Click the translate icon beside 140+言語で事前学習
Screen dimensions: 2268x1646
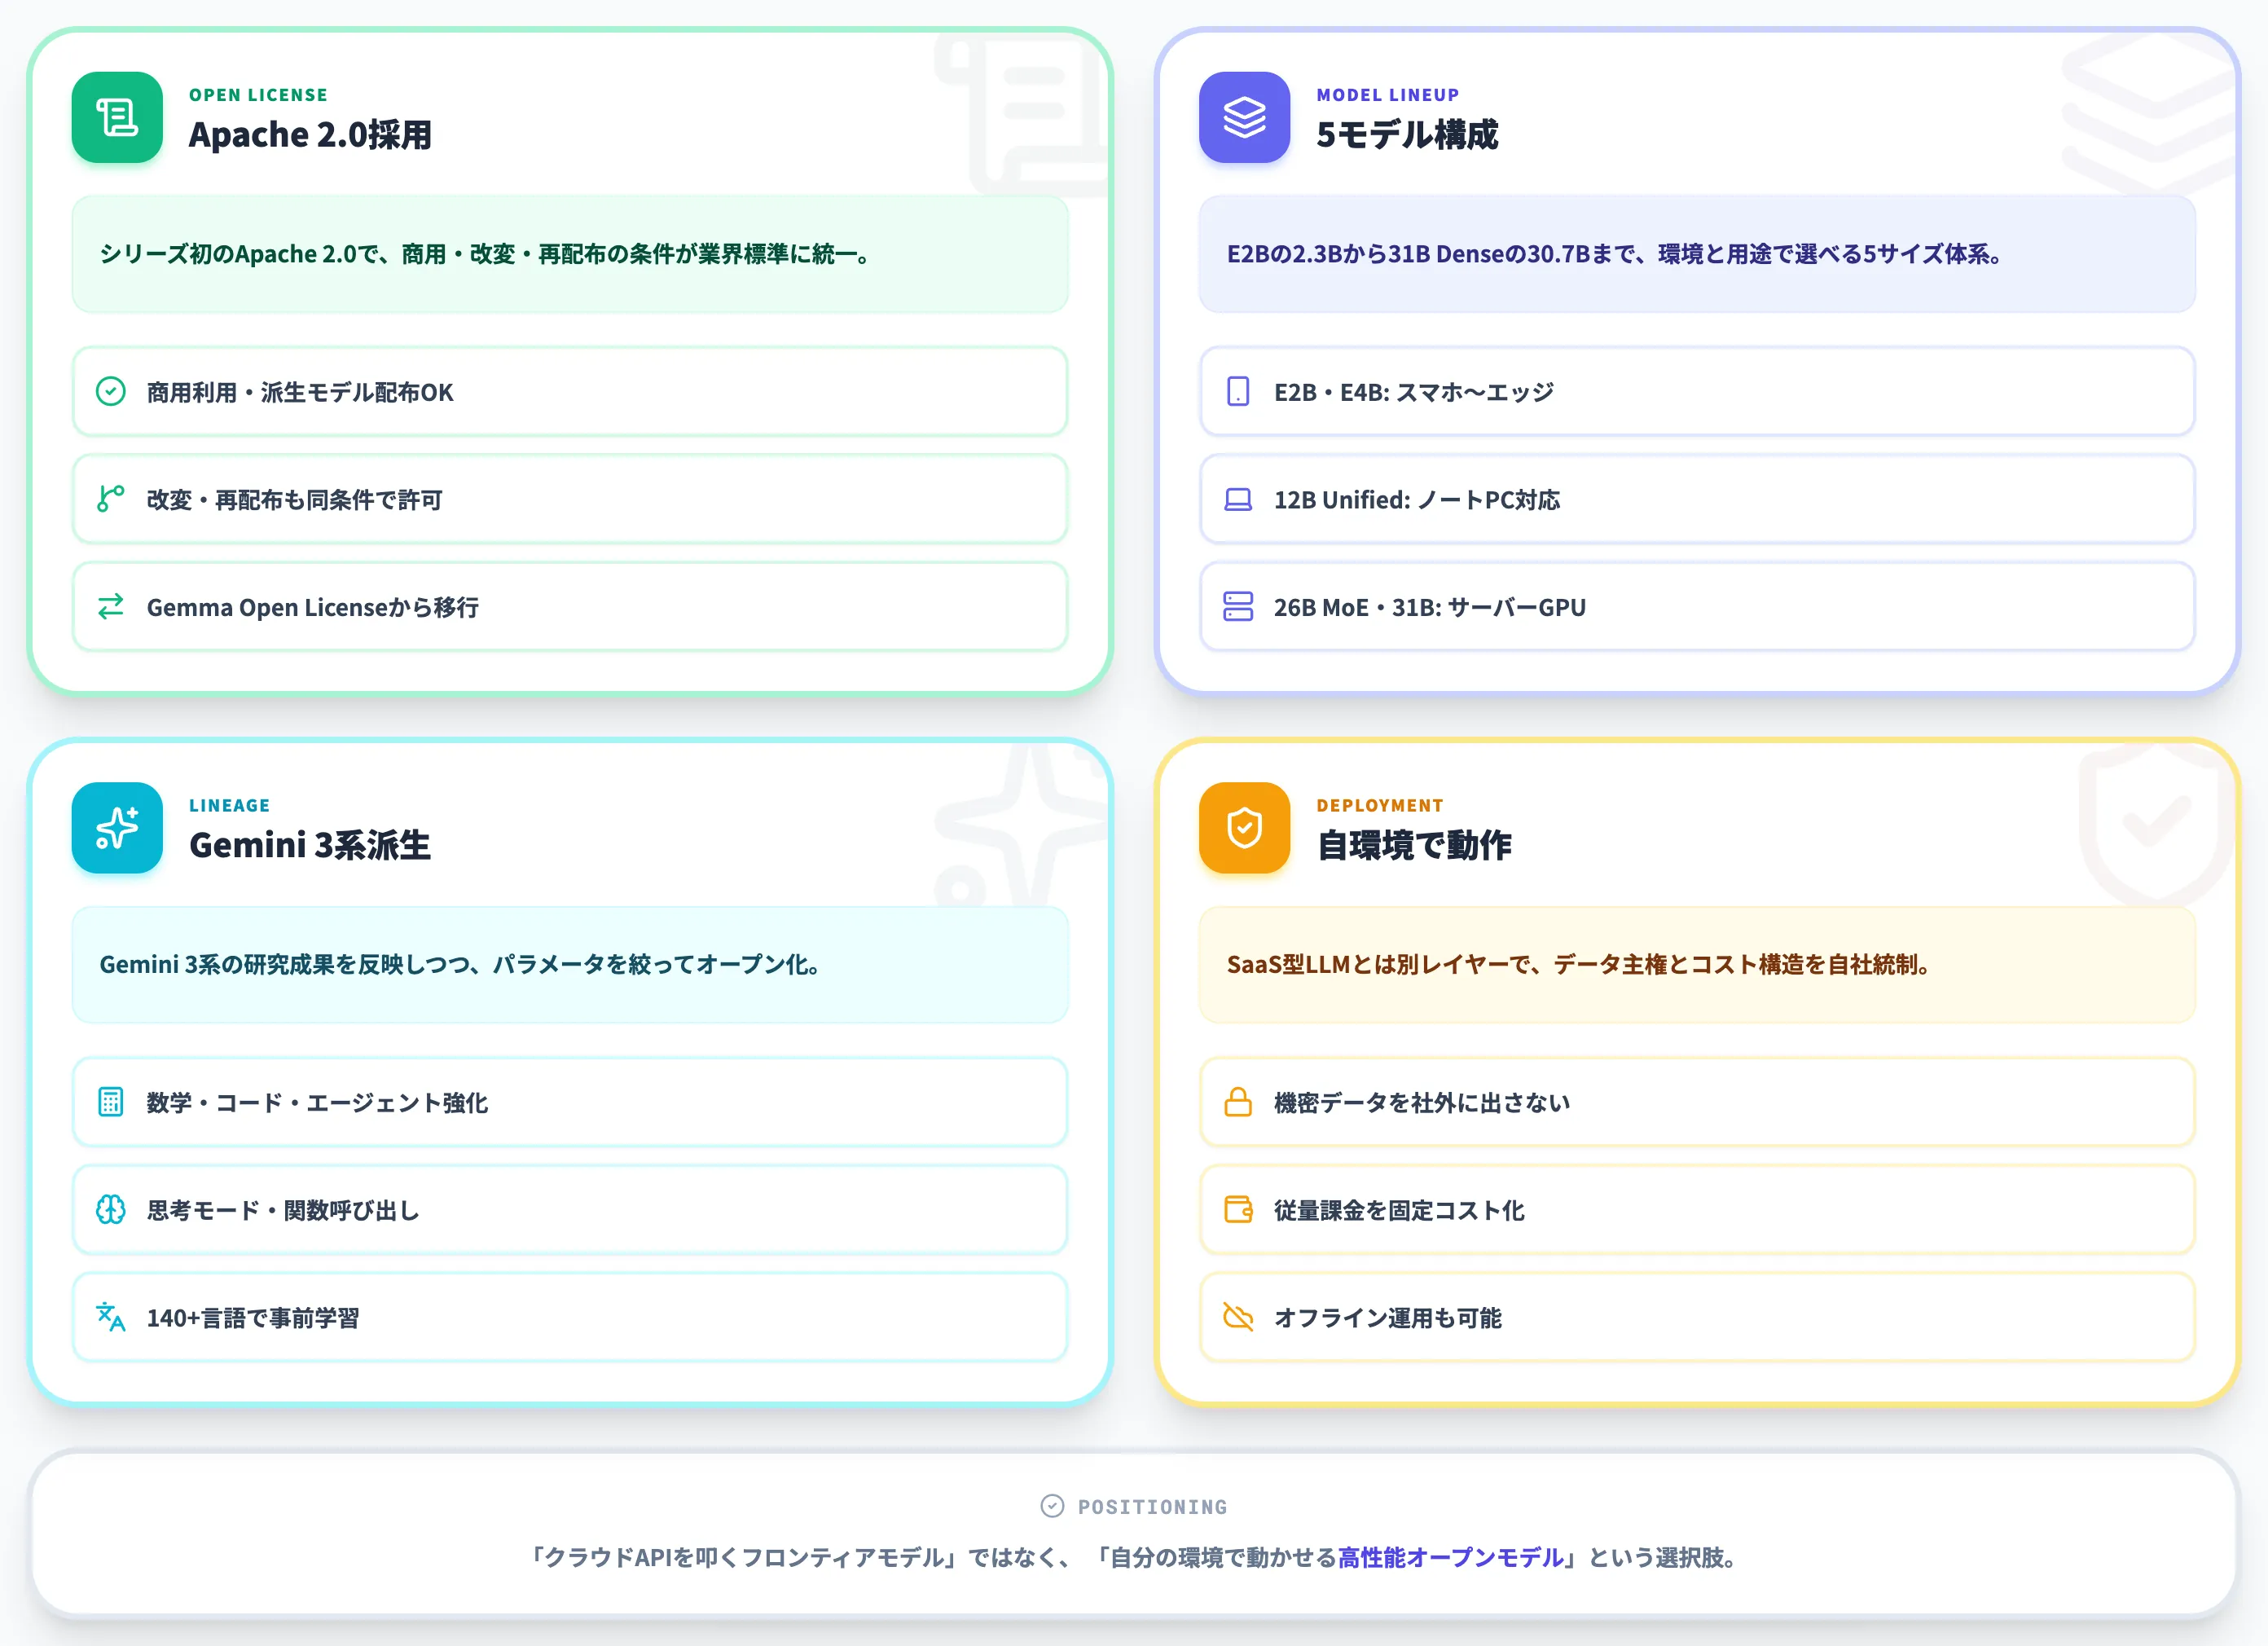(x=111, y=1317)
